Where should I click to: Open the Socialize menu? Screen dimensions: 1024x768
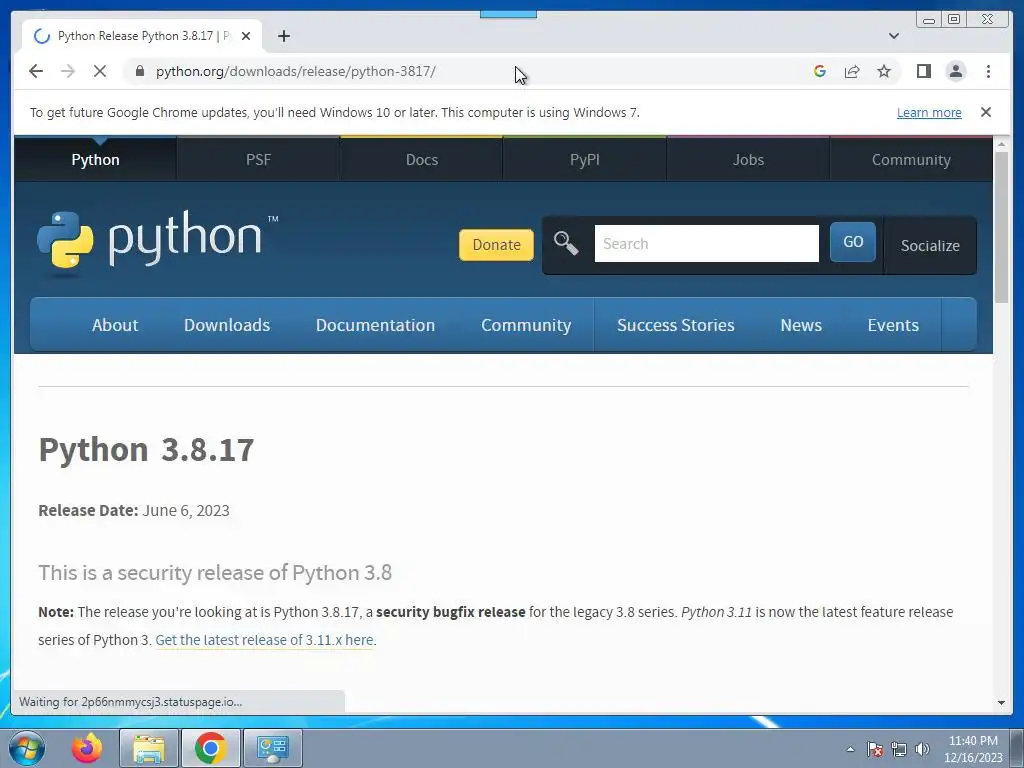pyautogui.click(x=930, y=246)
